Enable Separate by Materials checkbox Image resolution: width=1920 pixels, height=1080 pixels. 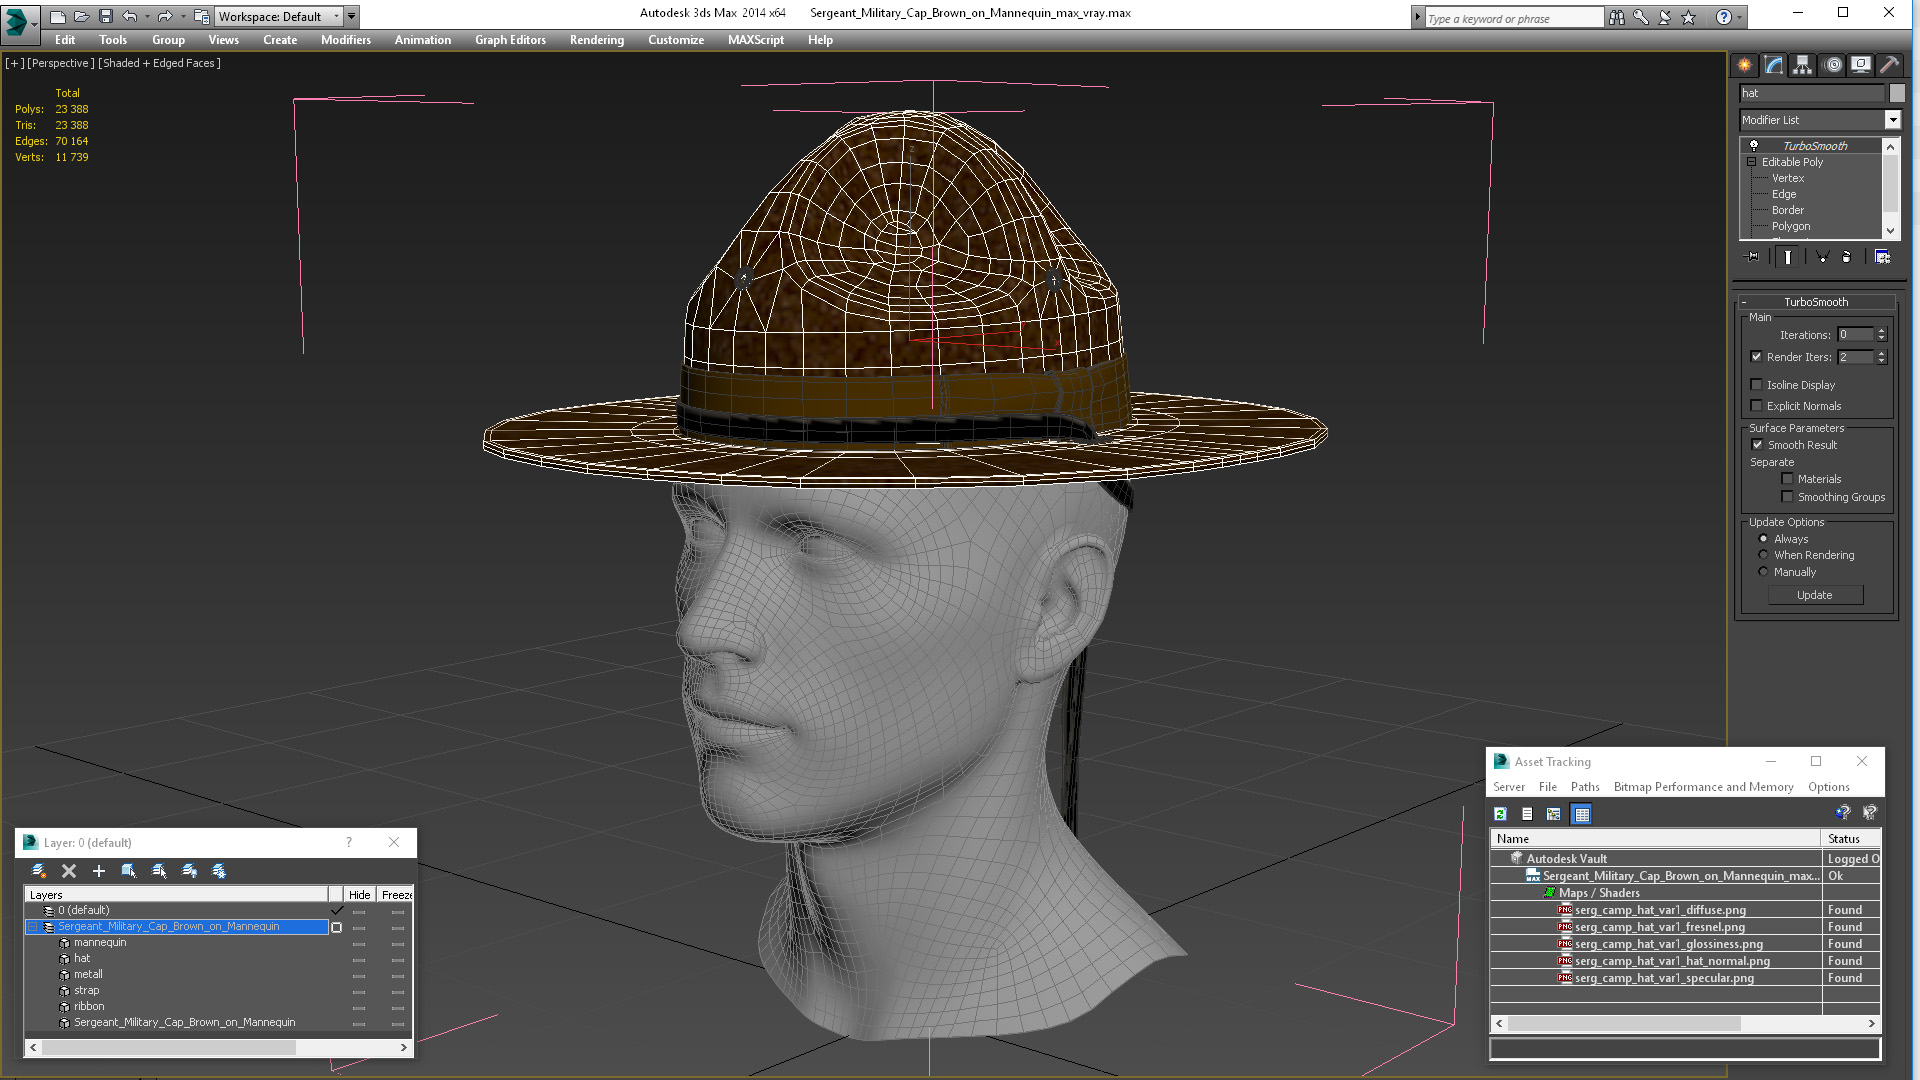pyautogui.click(x=1788, y=479)
